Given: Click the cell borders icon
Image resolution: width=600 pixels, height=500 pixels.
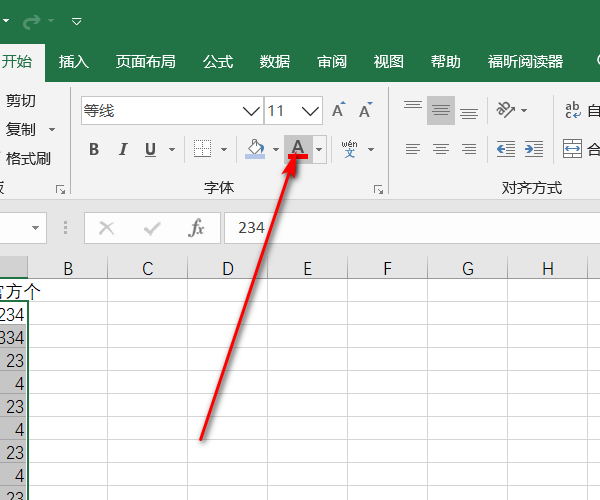Looking at the screenshot, I should point(203,150).
